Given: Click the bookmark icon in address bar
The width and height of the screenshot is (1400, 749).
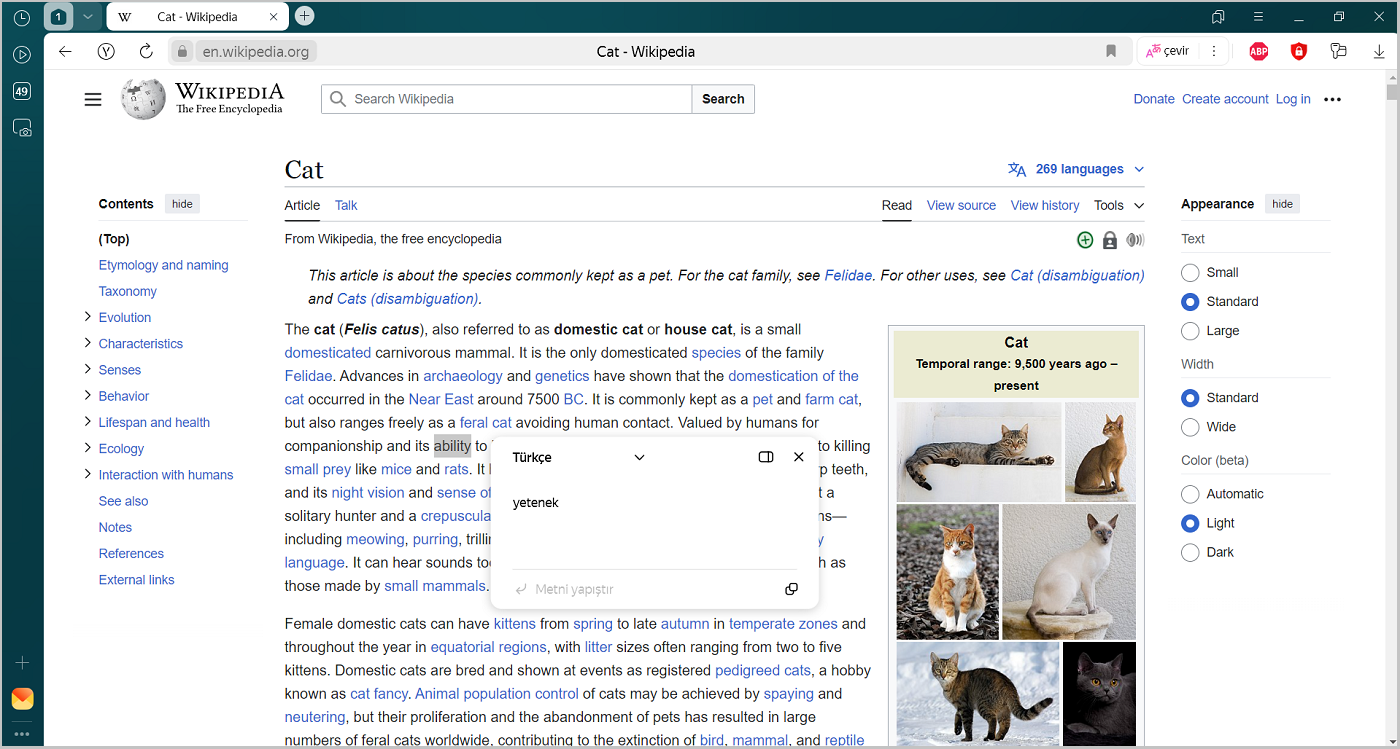Looking at the screenshot, I should coord(1111,51).
